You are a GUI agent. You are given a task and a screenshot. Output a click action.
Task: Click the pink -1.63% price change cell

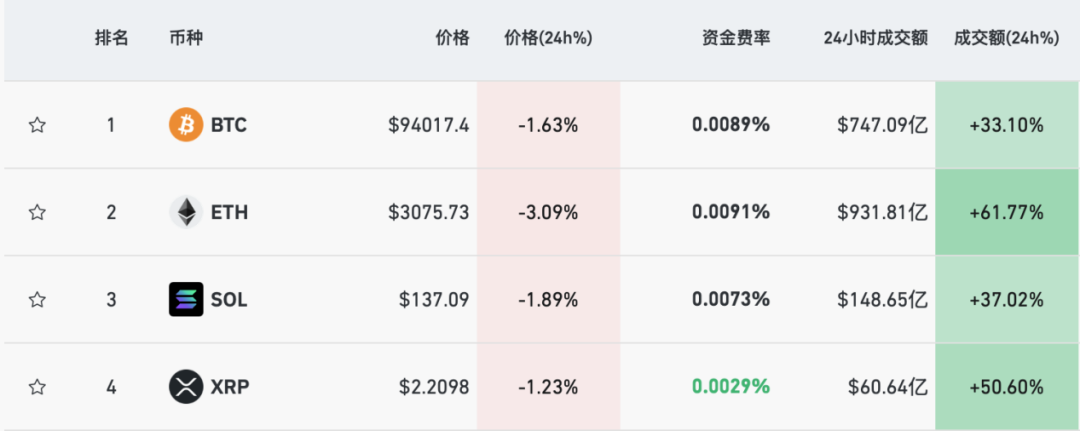point(548,125)
